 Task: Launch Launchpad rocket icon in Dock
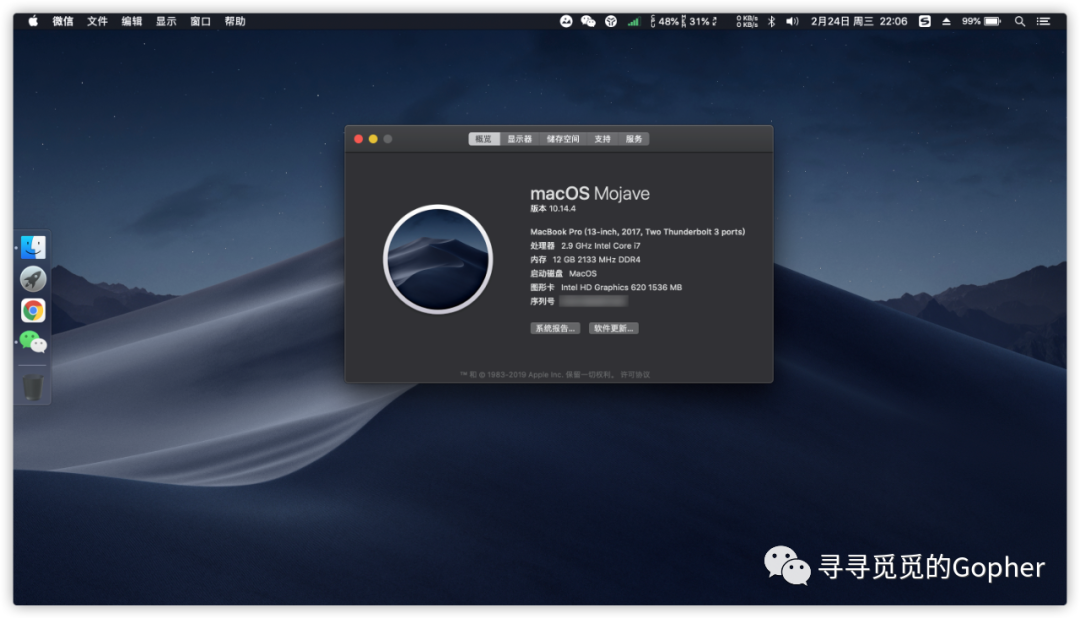tap(33, 279)
